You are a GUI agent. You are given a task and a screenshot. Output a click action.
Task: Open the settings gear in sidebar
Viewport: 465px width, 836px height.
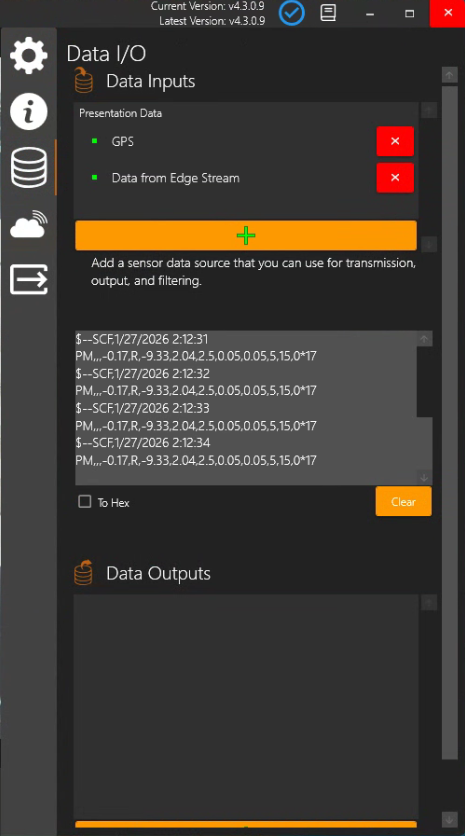tap(29, 55)
